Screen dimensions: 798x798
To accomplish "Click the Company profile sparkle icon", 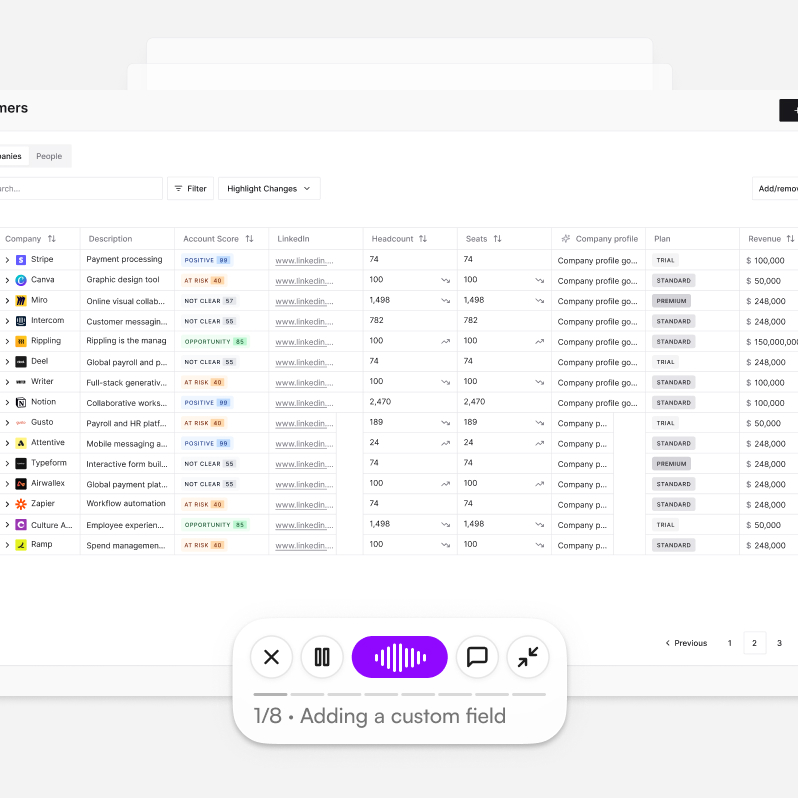I will [x=565, y=239].
